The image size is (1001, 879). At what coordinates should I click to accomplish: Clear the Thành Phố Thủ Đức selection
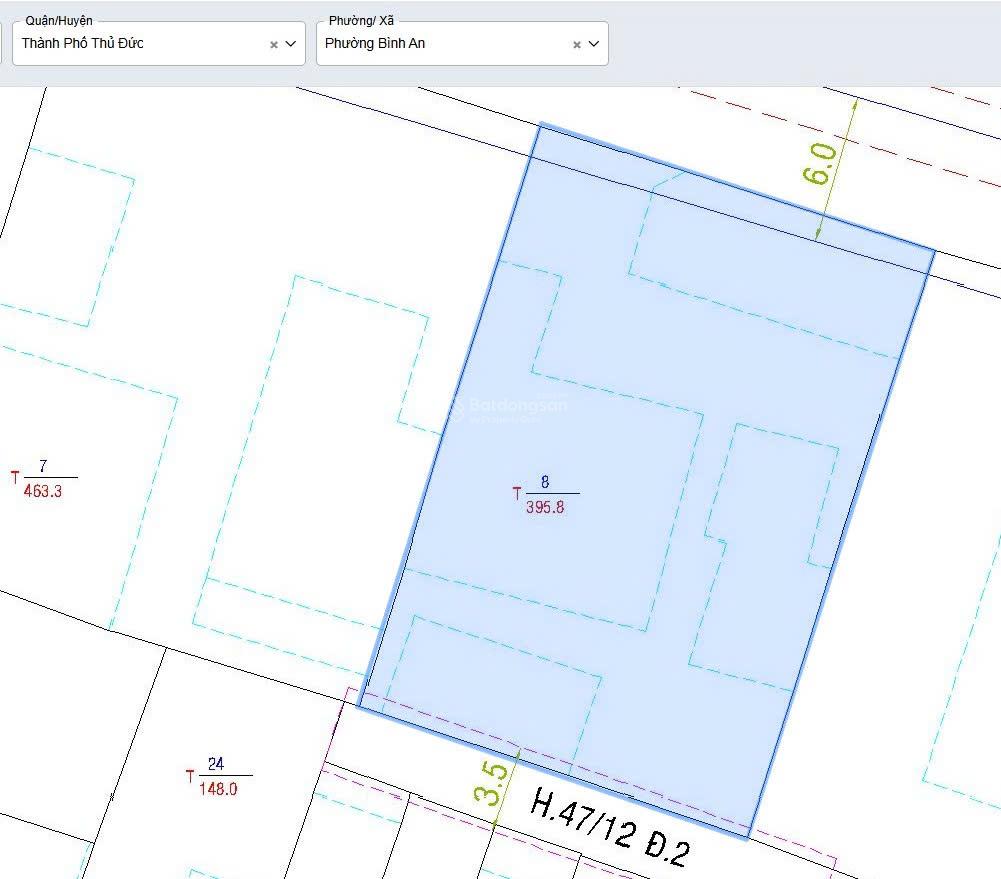click(274, 45)
